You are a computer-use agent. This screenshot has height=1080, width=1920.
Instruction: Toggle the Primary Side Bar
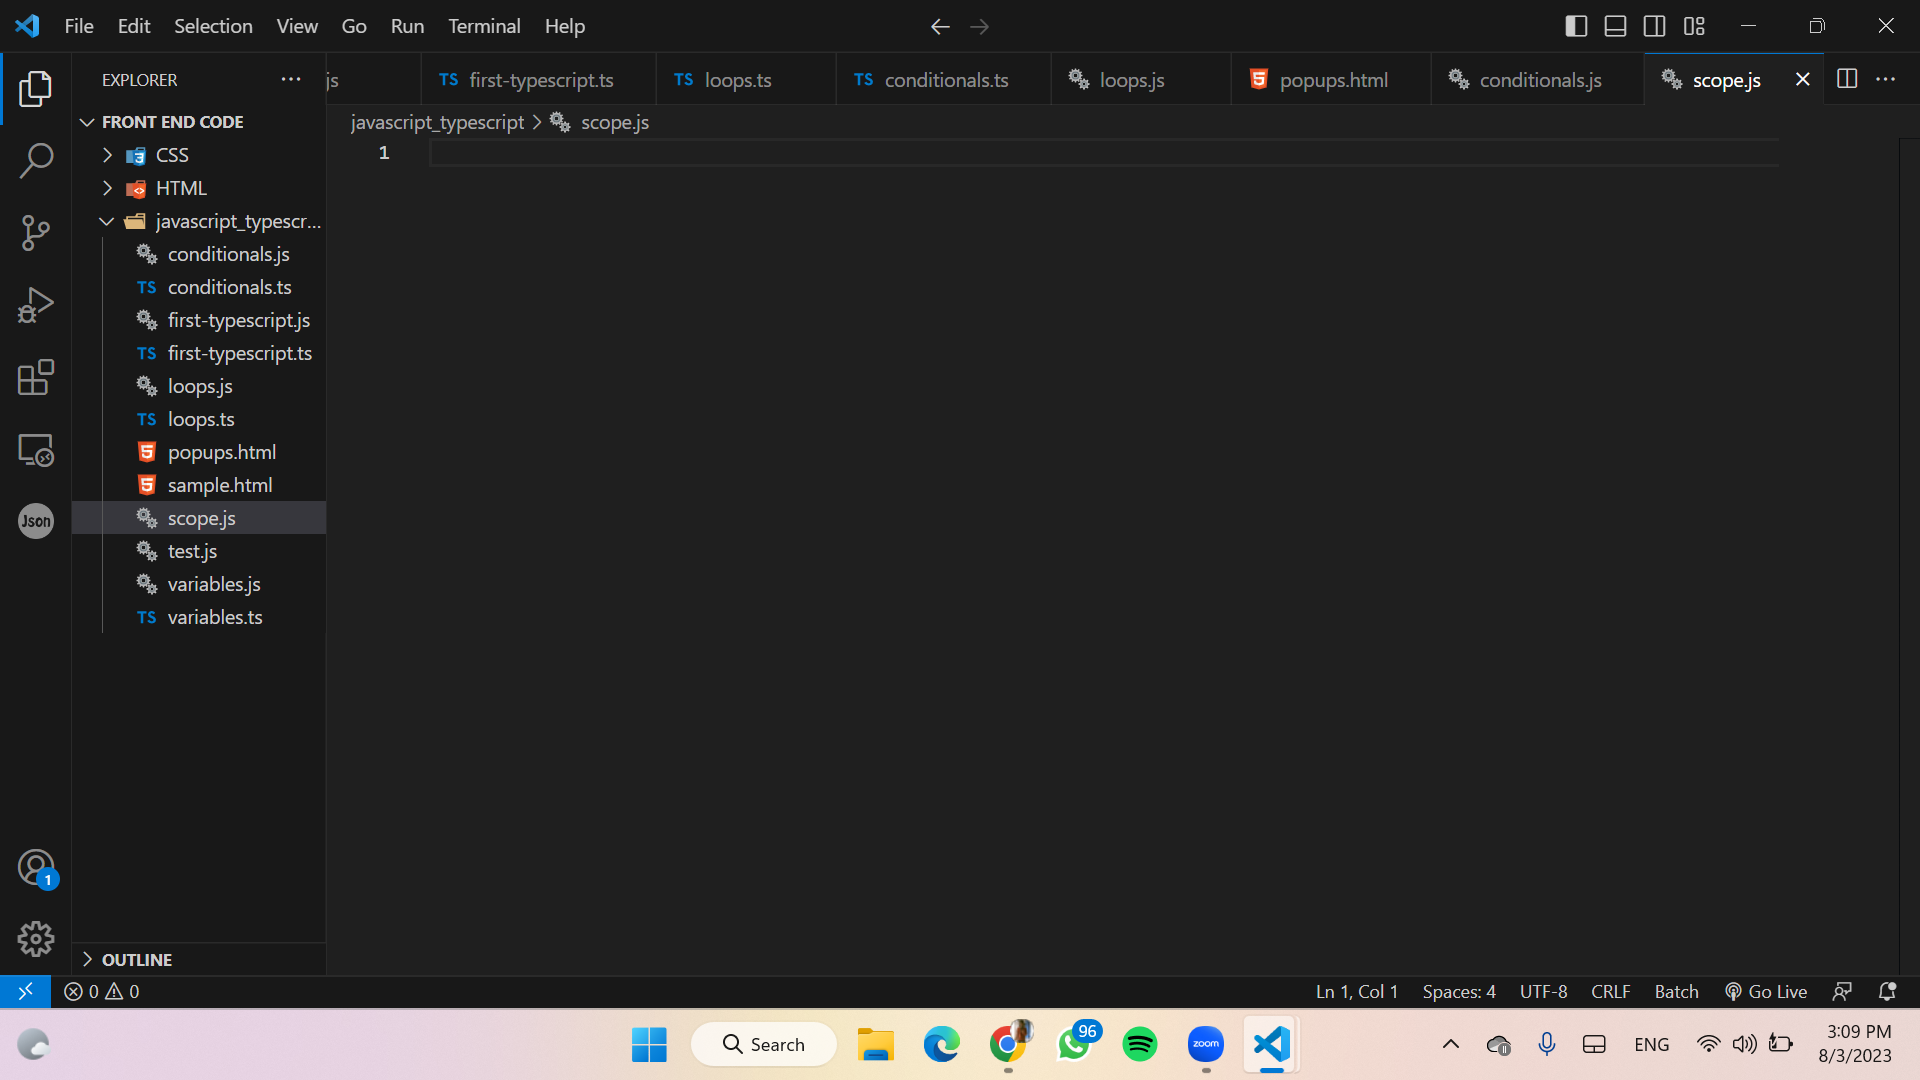pyautogui.click(x=1576, y=26)
